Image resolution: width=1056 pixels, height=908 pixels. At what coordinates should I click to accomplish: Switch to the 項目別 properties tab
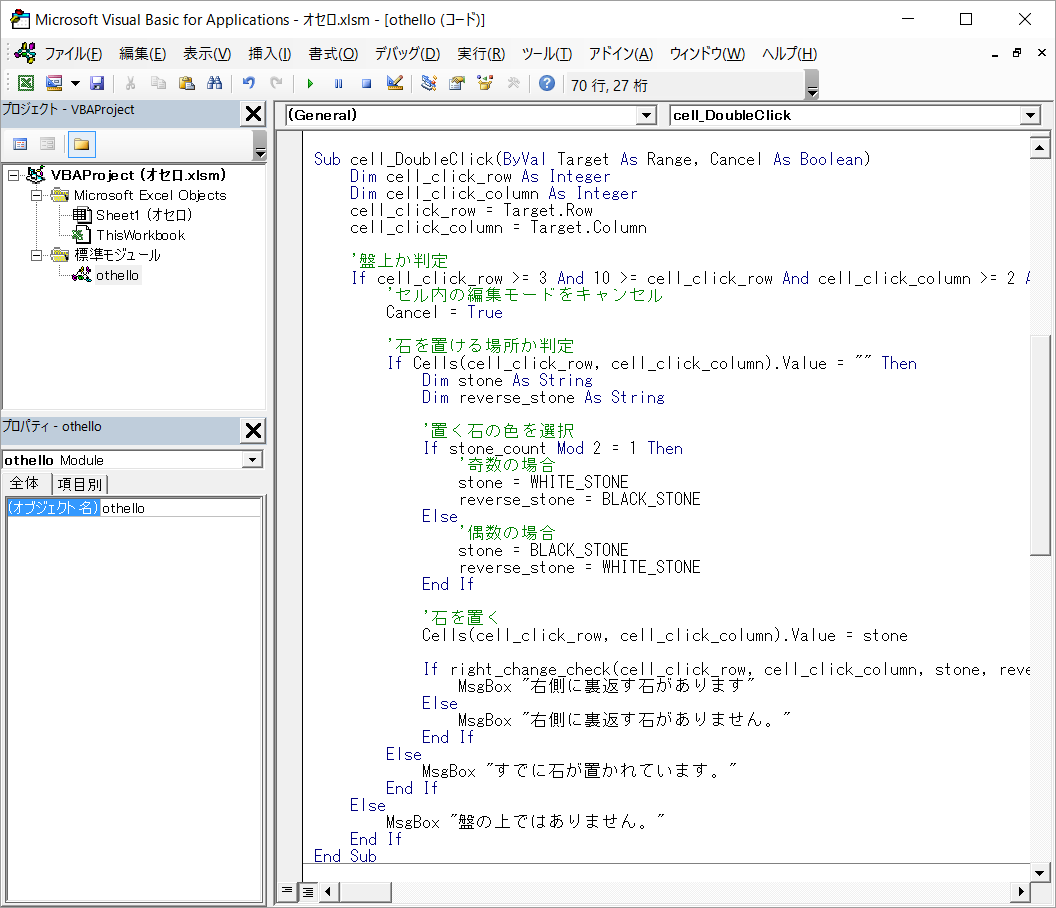[78, 484]
